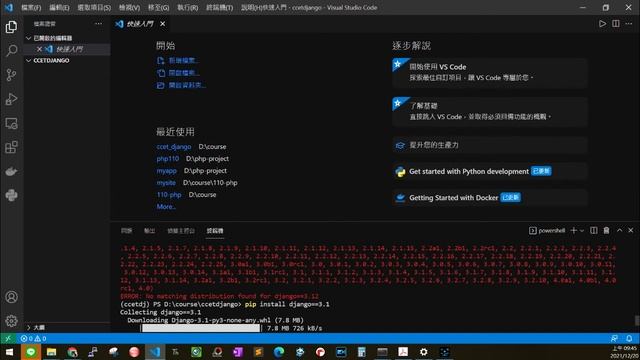
Task: Click the New File link under Start
Action: (x=184, y=60)
